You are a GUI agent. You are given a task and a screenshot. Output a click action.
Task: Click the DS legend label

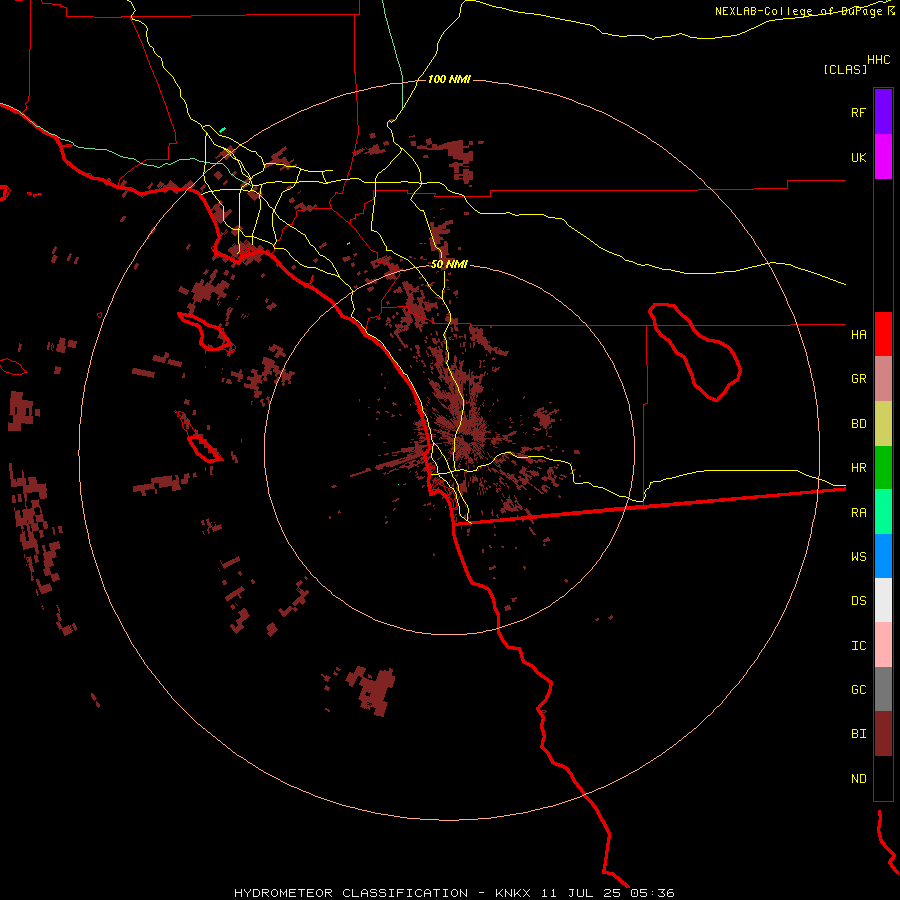[x=858, y=601]
